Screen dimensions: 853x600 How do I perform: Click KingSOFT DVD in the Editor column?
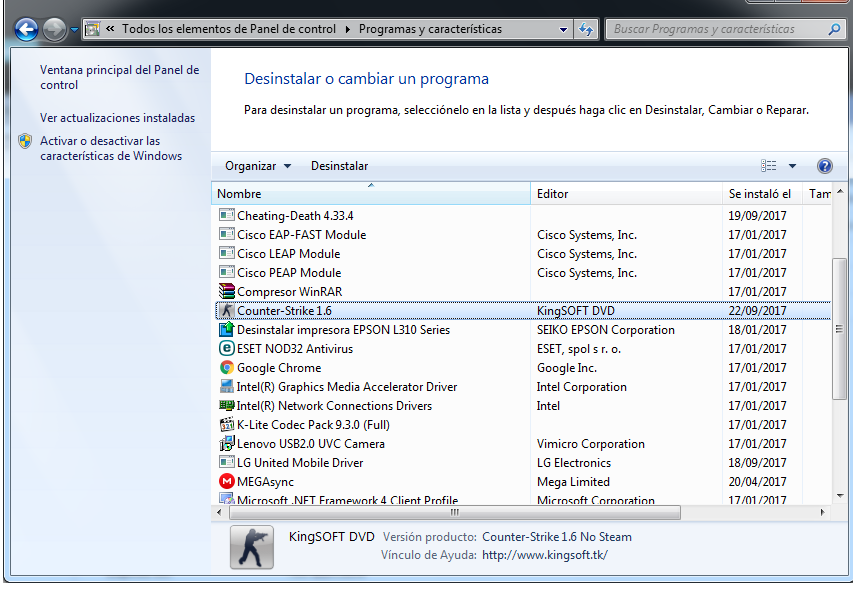point(576,311)
